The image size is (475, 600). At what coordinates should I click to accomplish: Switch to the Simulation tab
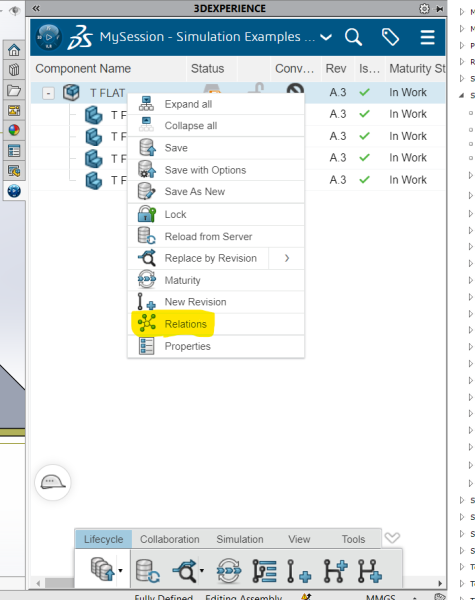tap(240, 539)
